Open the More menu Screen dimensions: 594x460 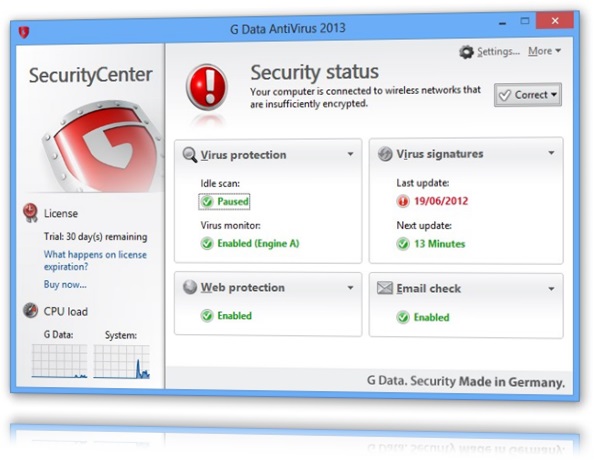pyautogui.click(x=544, y=51)
